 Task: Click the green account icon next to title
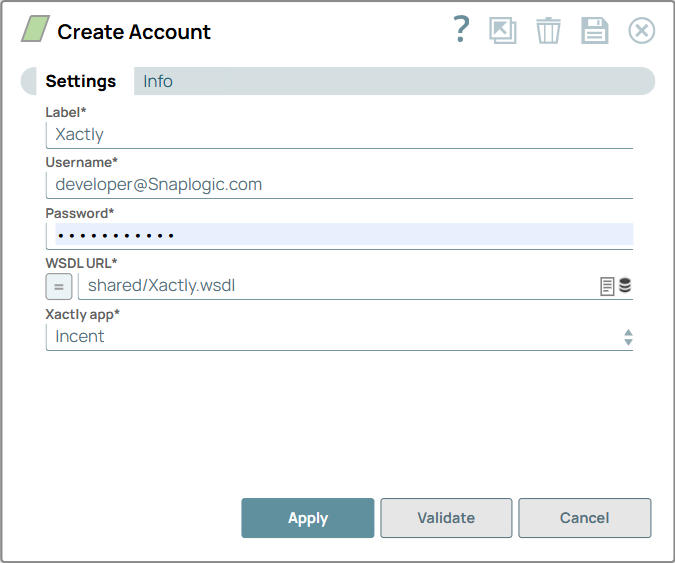35,29
